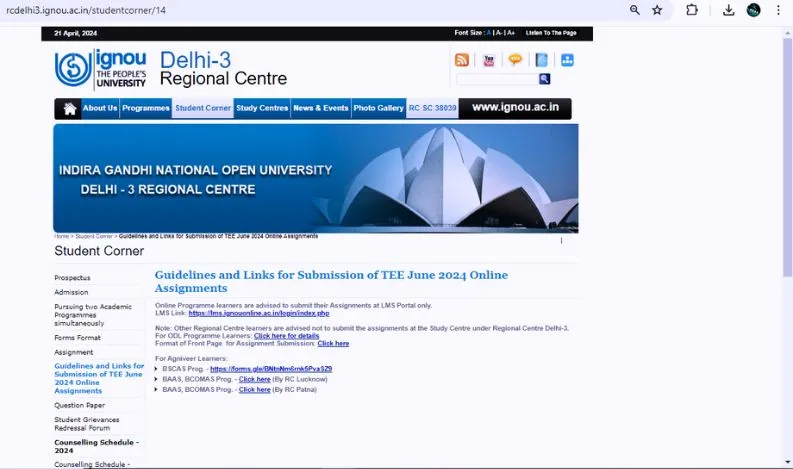
Task: Click here link for Front Page format
Action: pyautogui.click(x=333, y=344)
